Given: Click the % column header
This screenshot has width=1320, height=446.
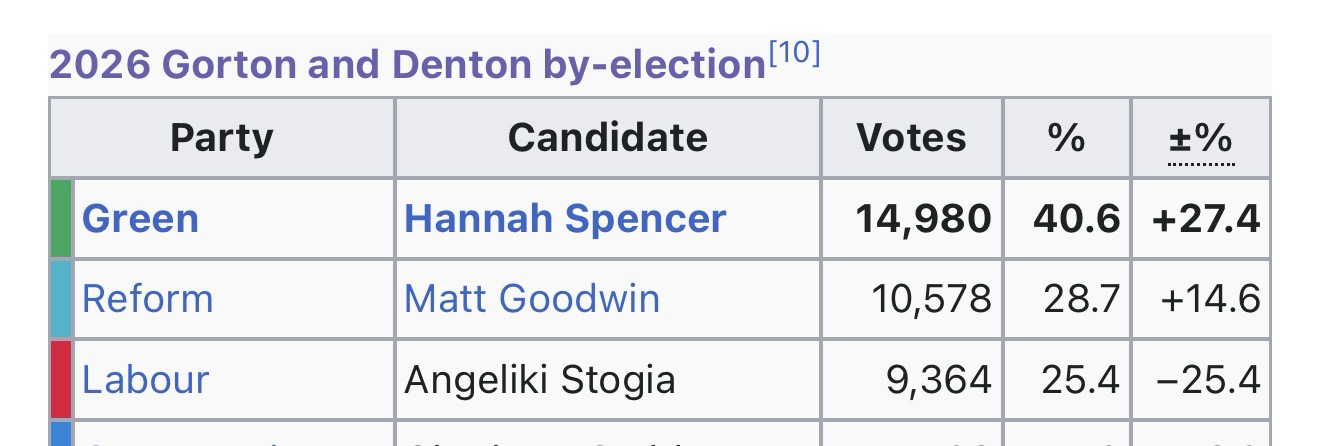Looking at the screenshot, I should (1066, 138).
